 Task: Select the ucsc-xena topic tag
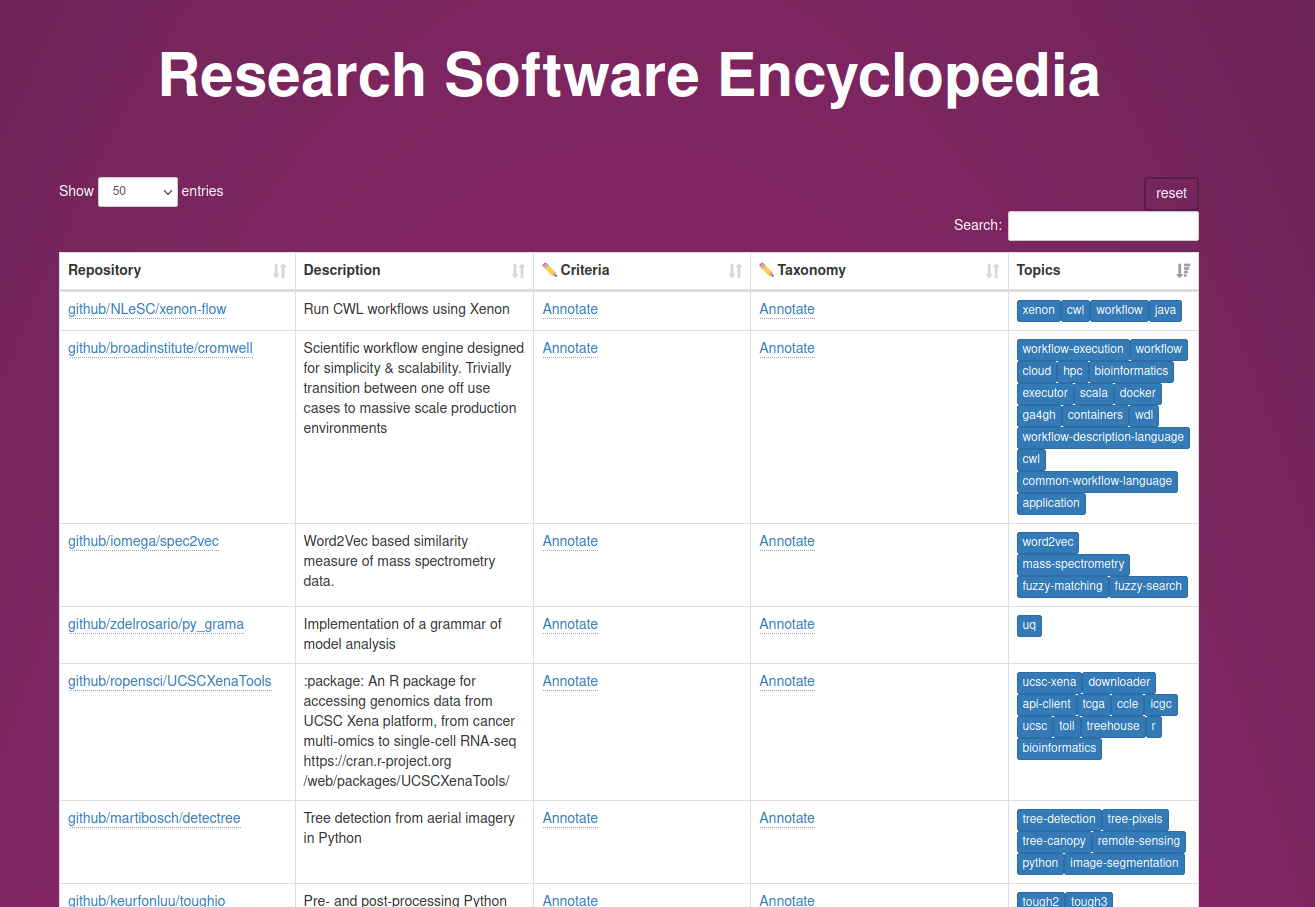pos(1049,682)
